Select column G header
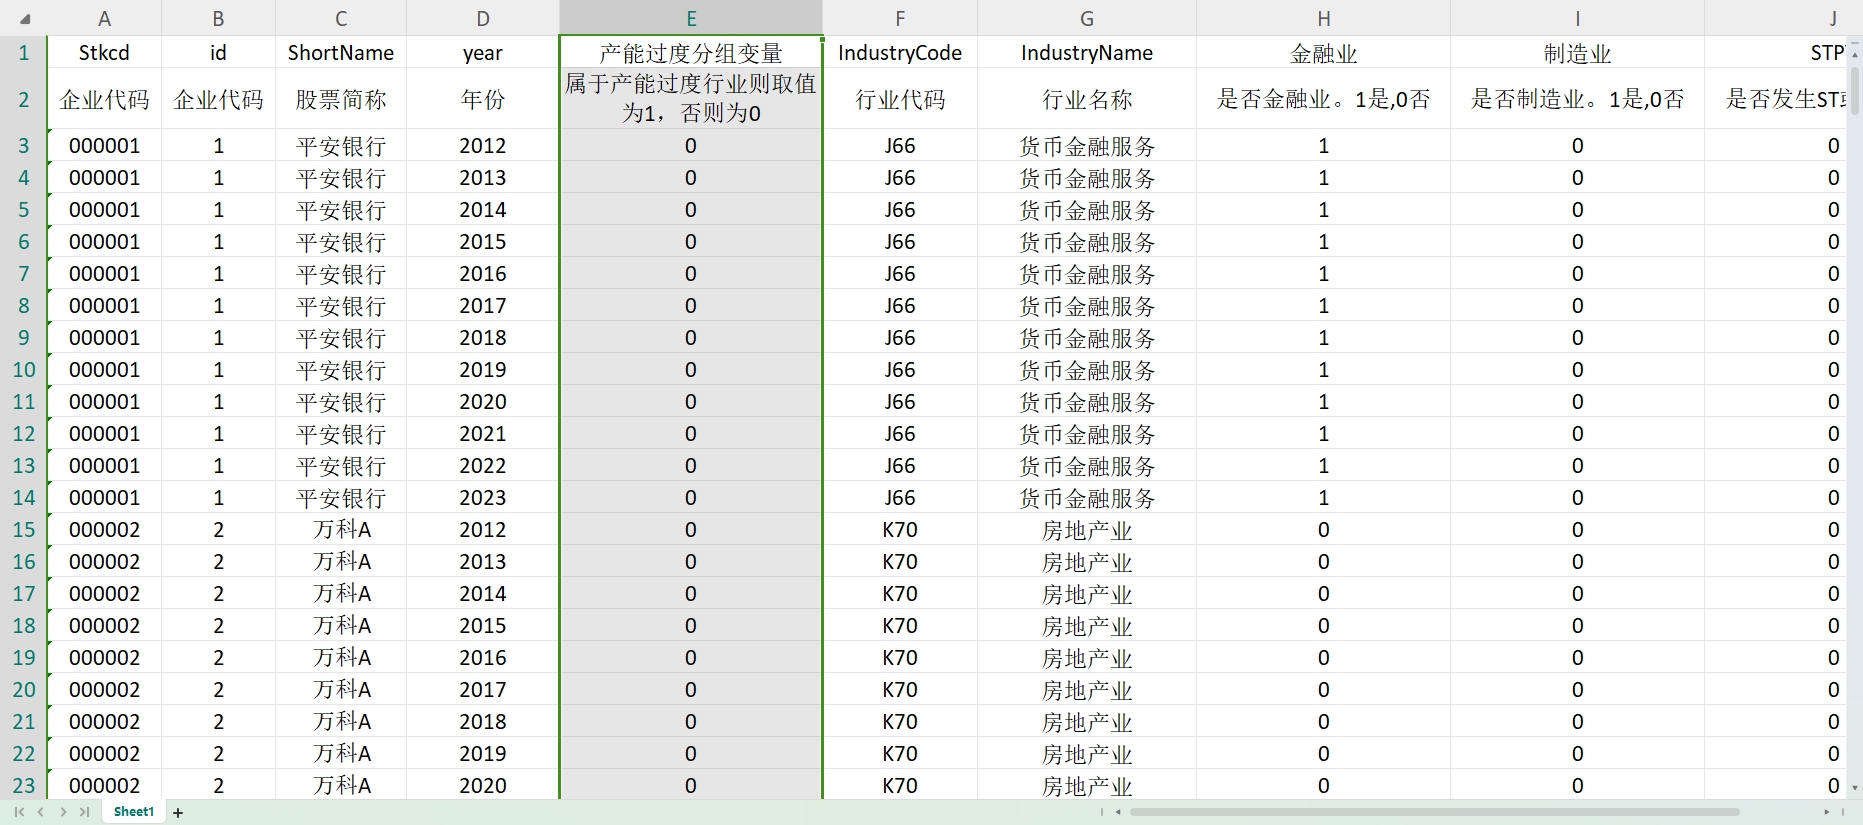 coord(1087,18)
